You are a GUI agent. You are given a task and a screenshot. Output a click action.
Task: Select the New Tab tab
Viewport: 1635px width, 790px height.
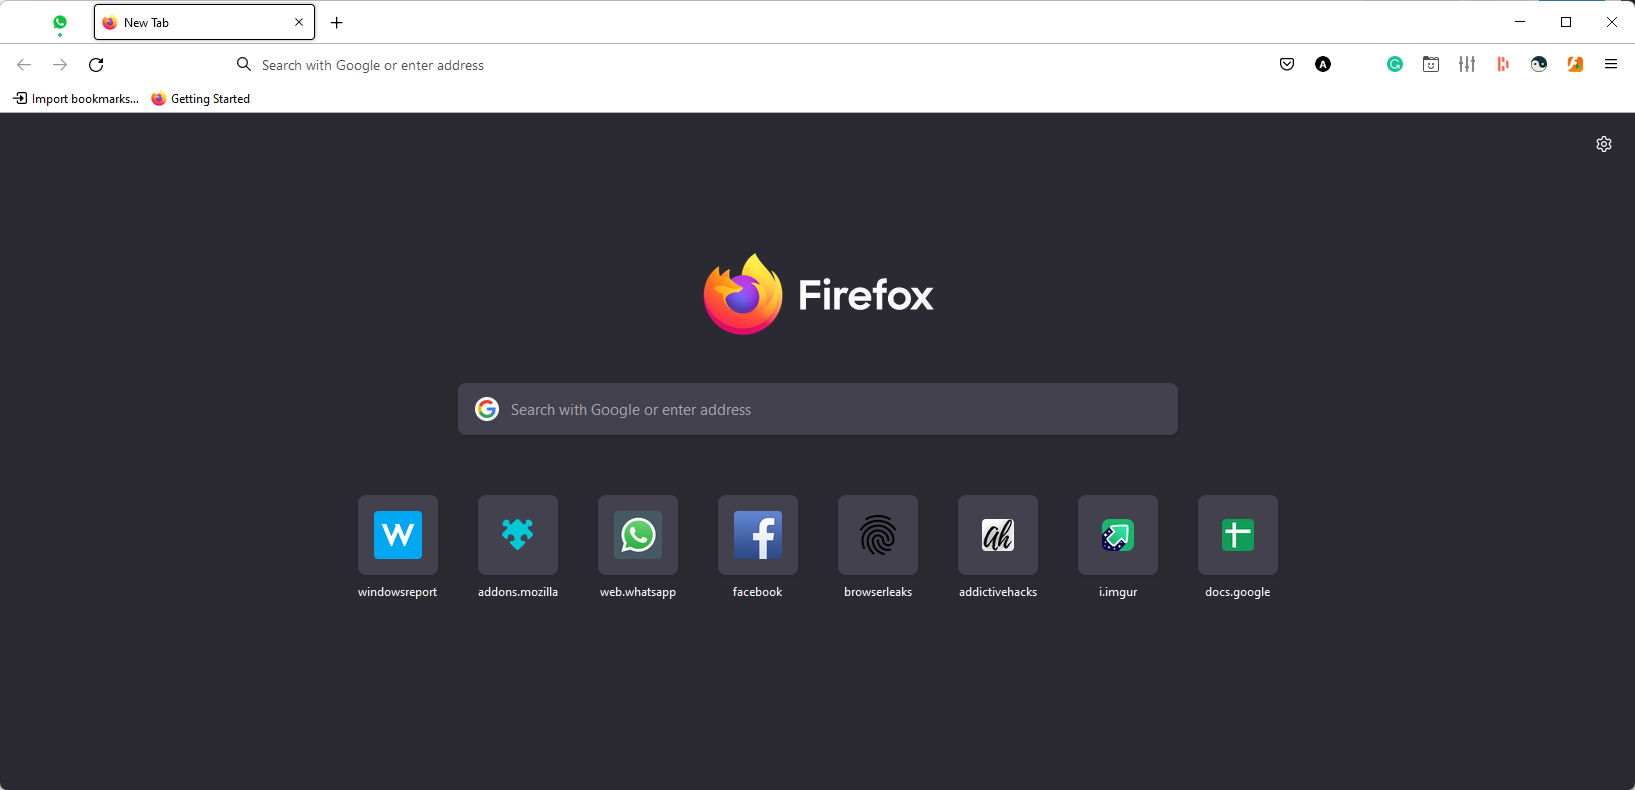click(x=204, y=22)
